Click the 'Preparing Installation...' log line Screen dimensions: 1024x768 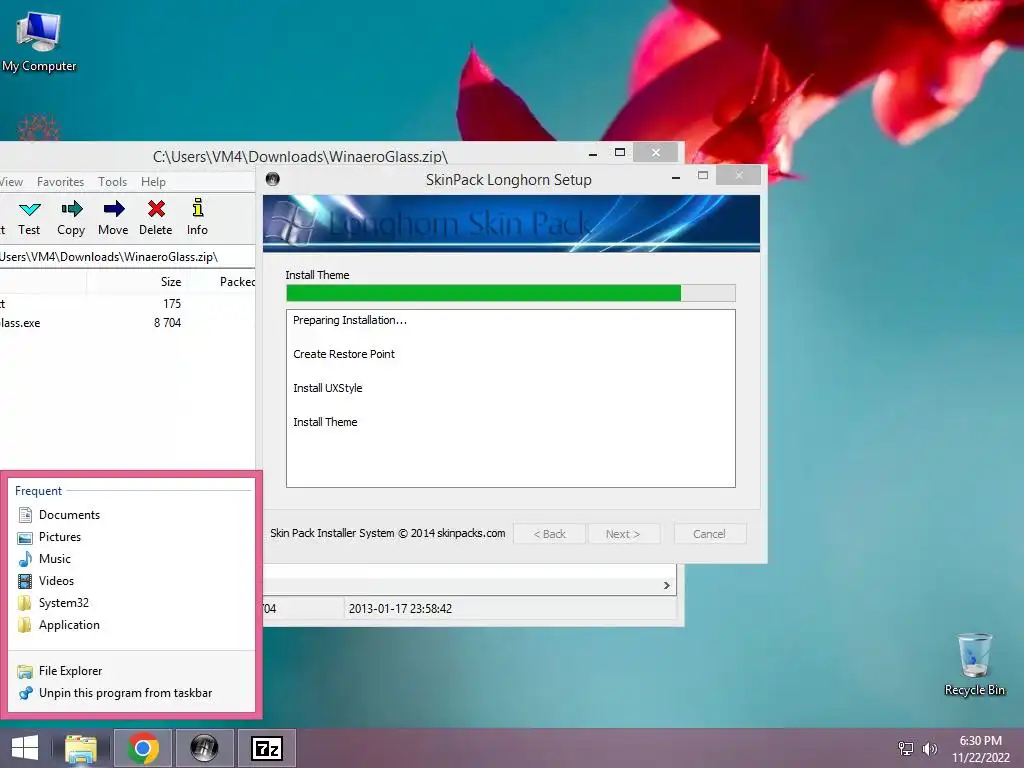tap(349, 320)
